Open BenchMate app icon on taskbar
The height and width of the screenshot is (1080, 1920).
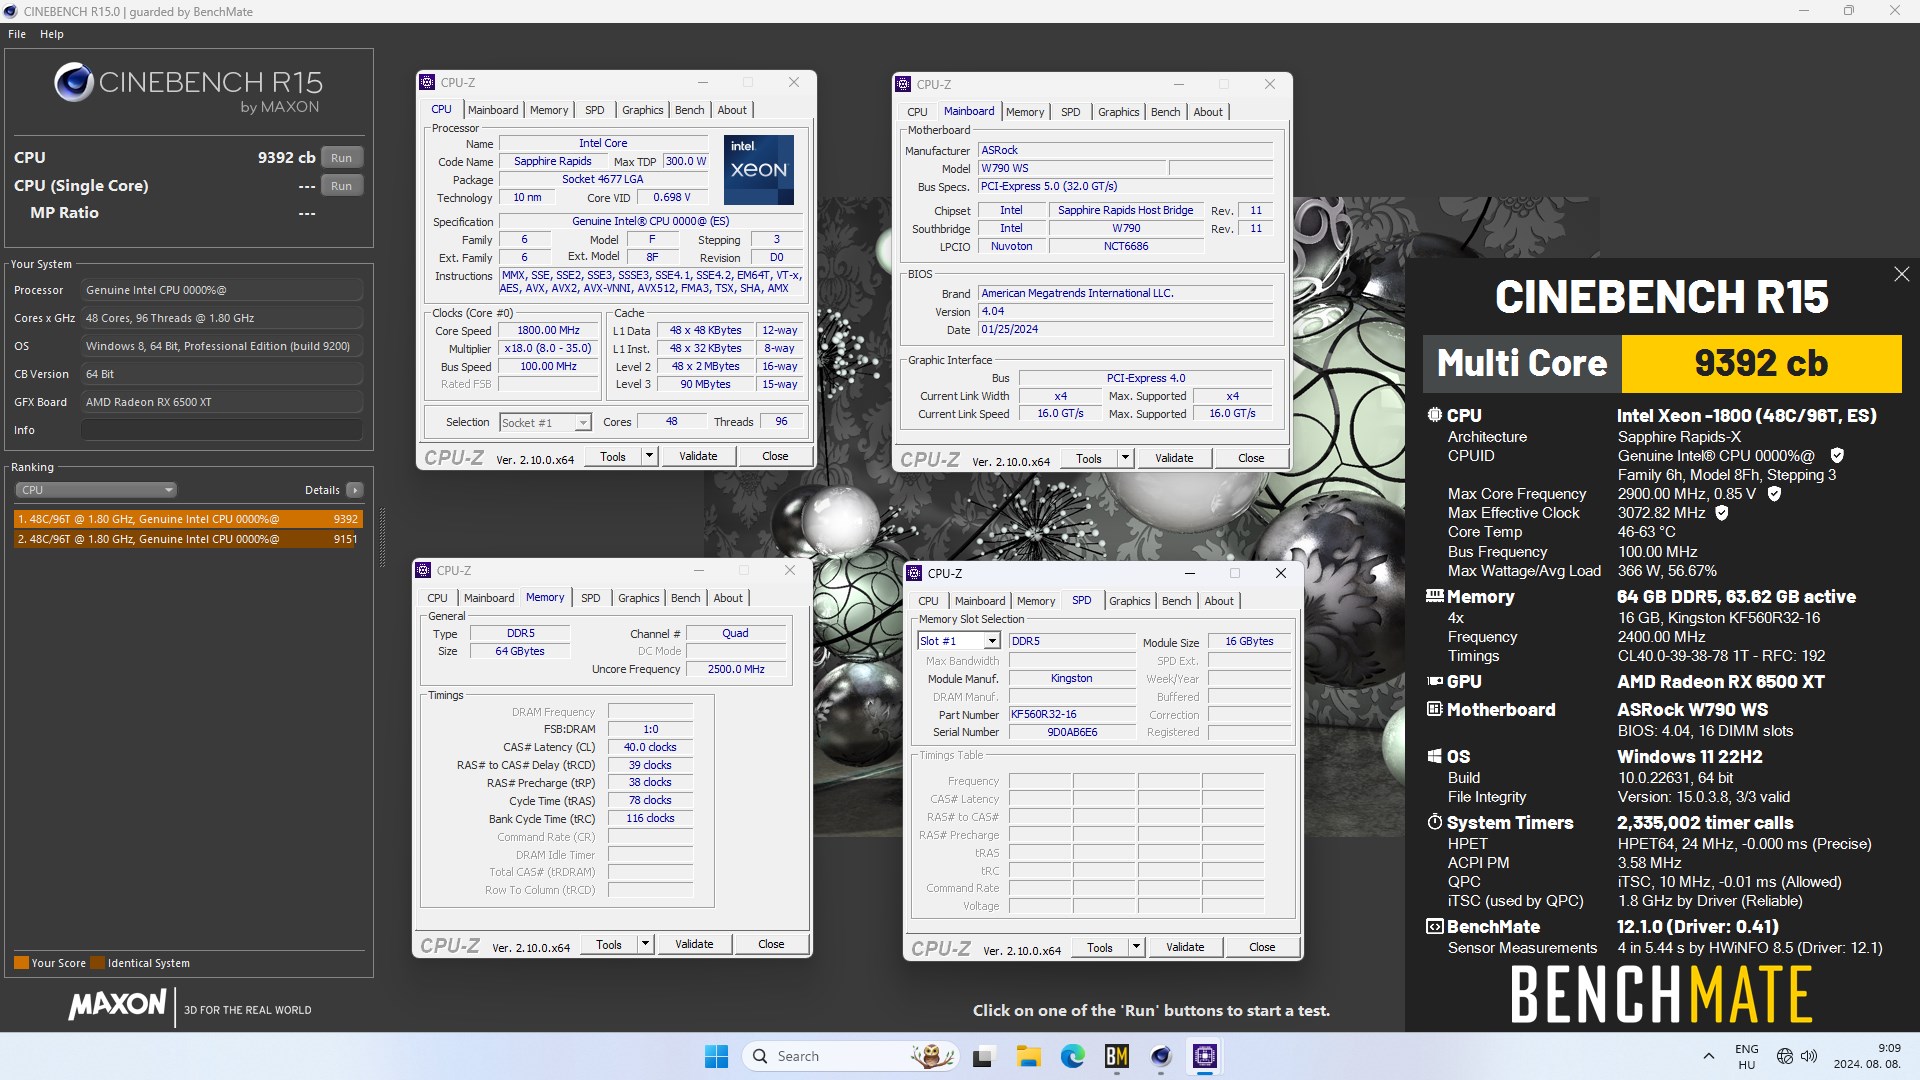tap(1117, 1056)
